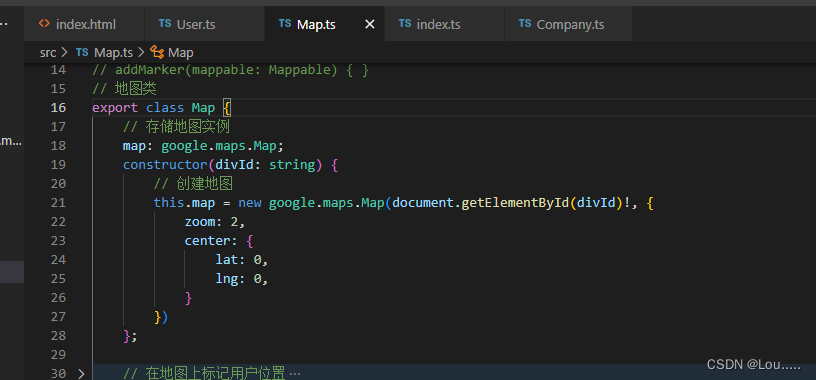The image size is (816, 380).
Task: Click the 'zoom: 2,' line
Action: click(214, 222)
